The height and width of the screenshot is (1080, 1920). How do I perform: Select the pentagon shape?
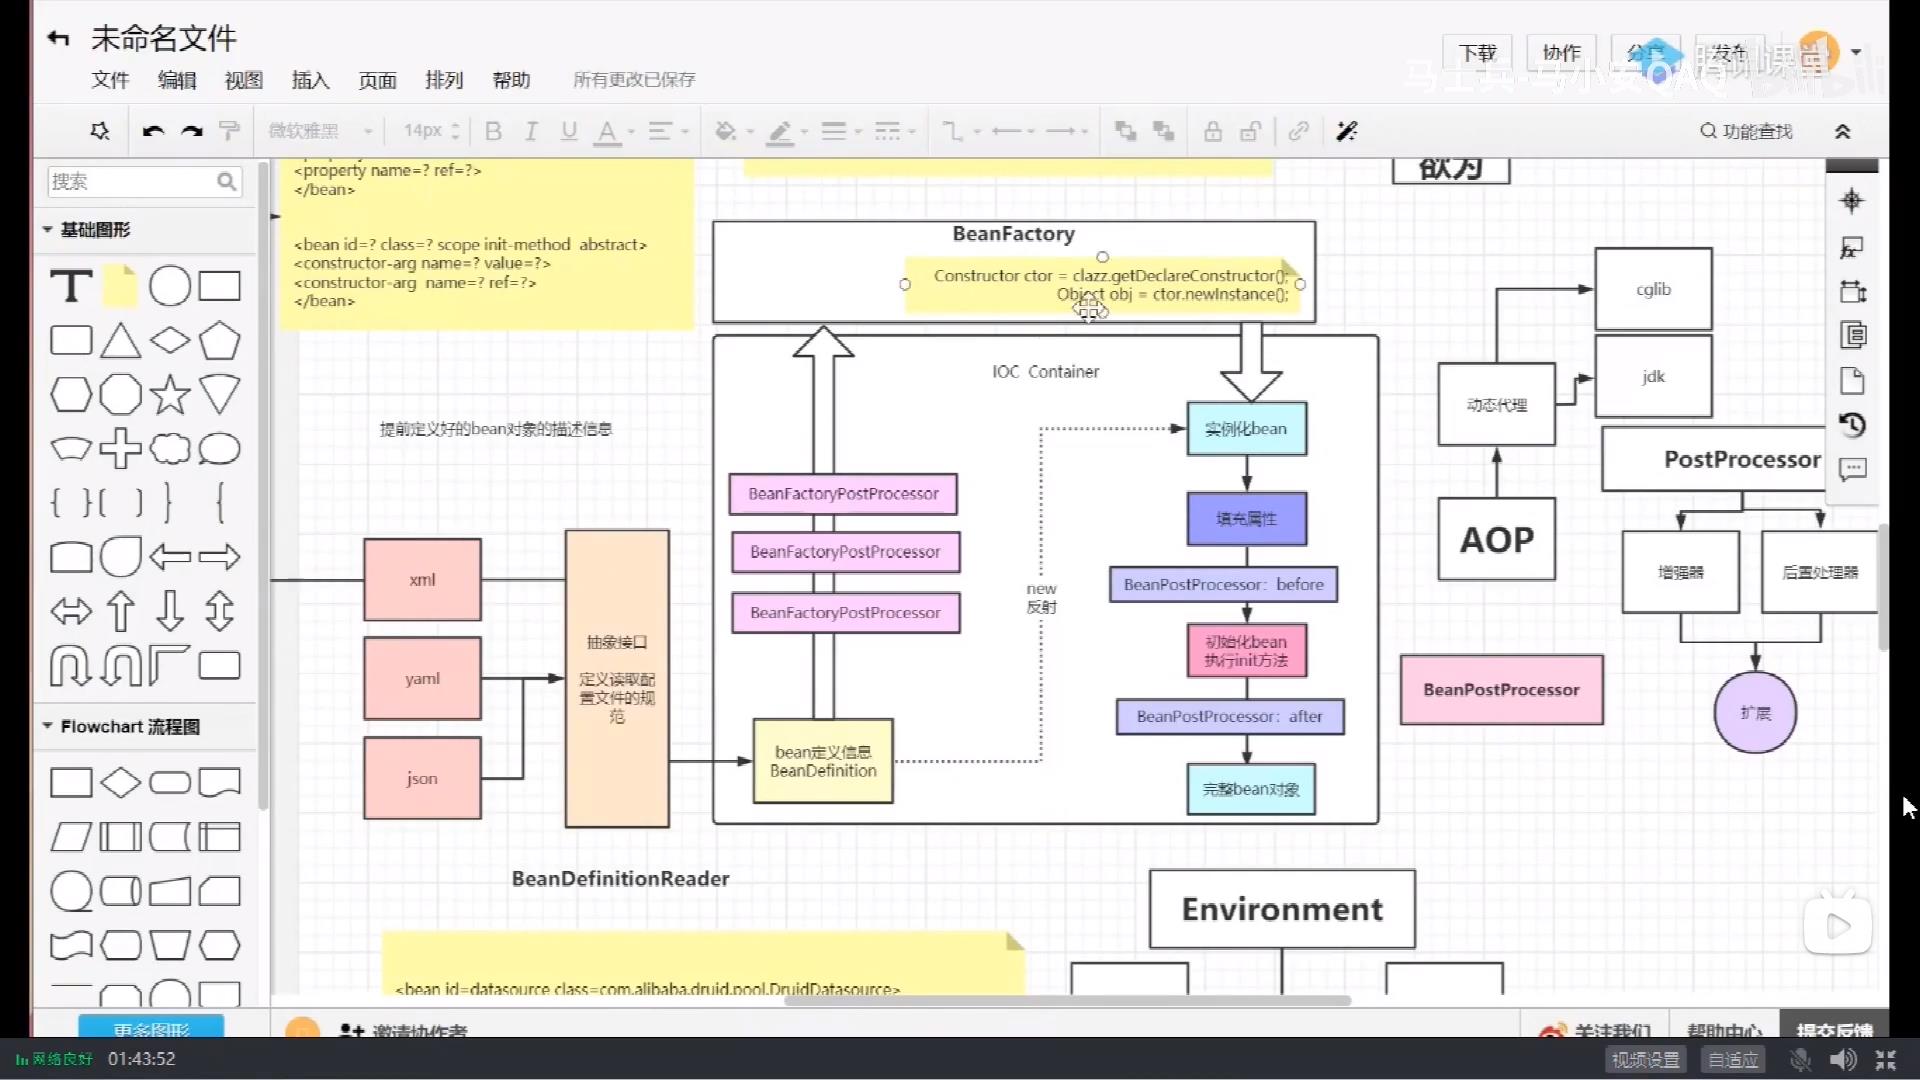point(219,340)
